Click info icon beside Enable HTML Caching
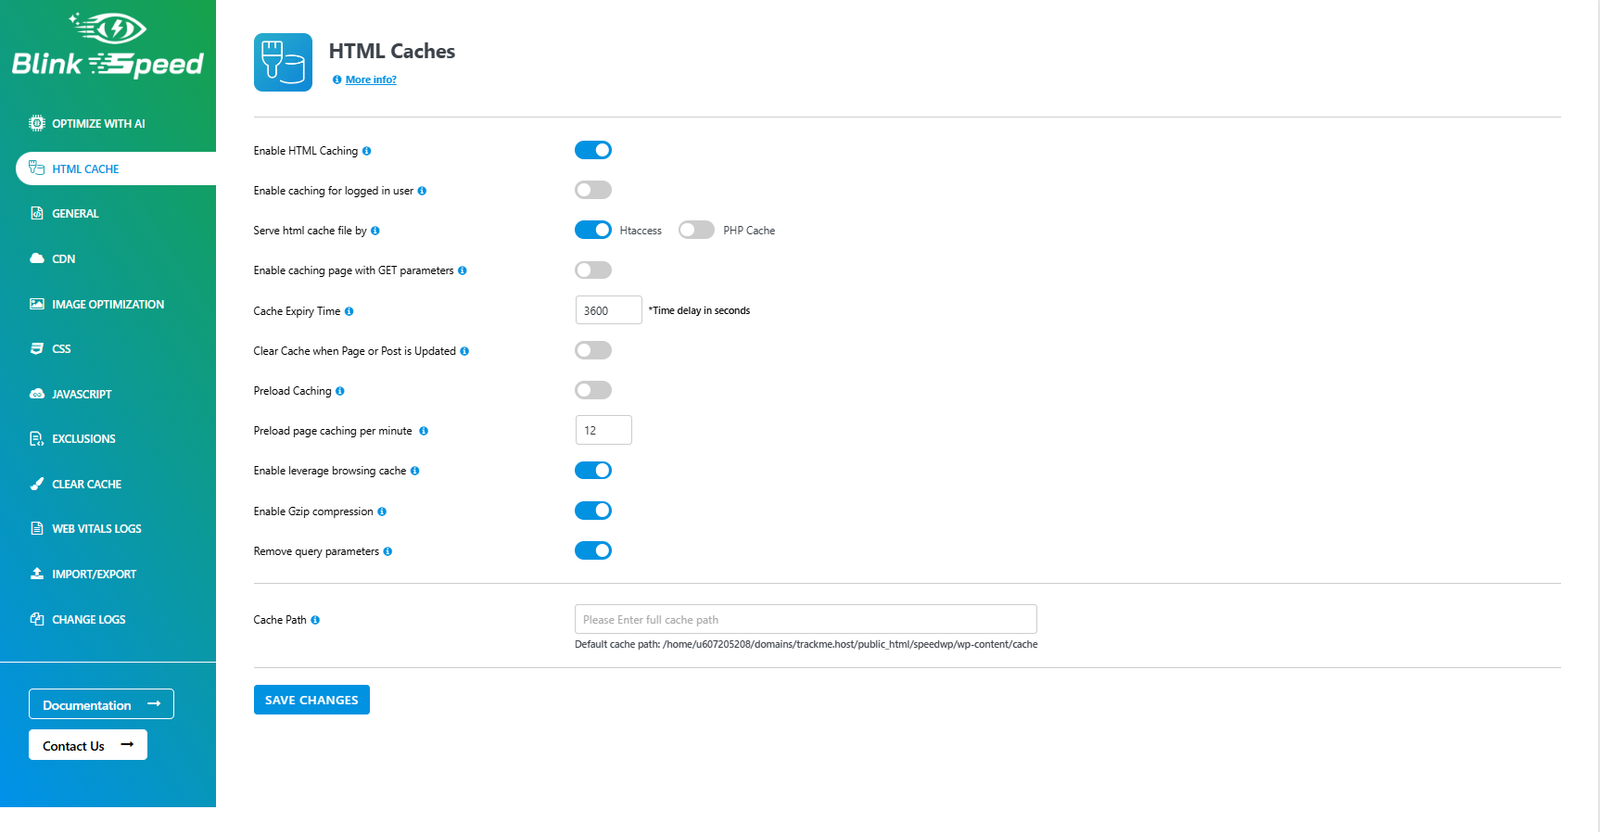This screenshot has width=1600, height=832. [x=367, y=151]
